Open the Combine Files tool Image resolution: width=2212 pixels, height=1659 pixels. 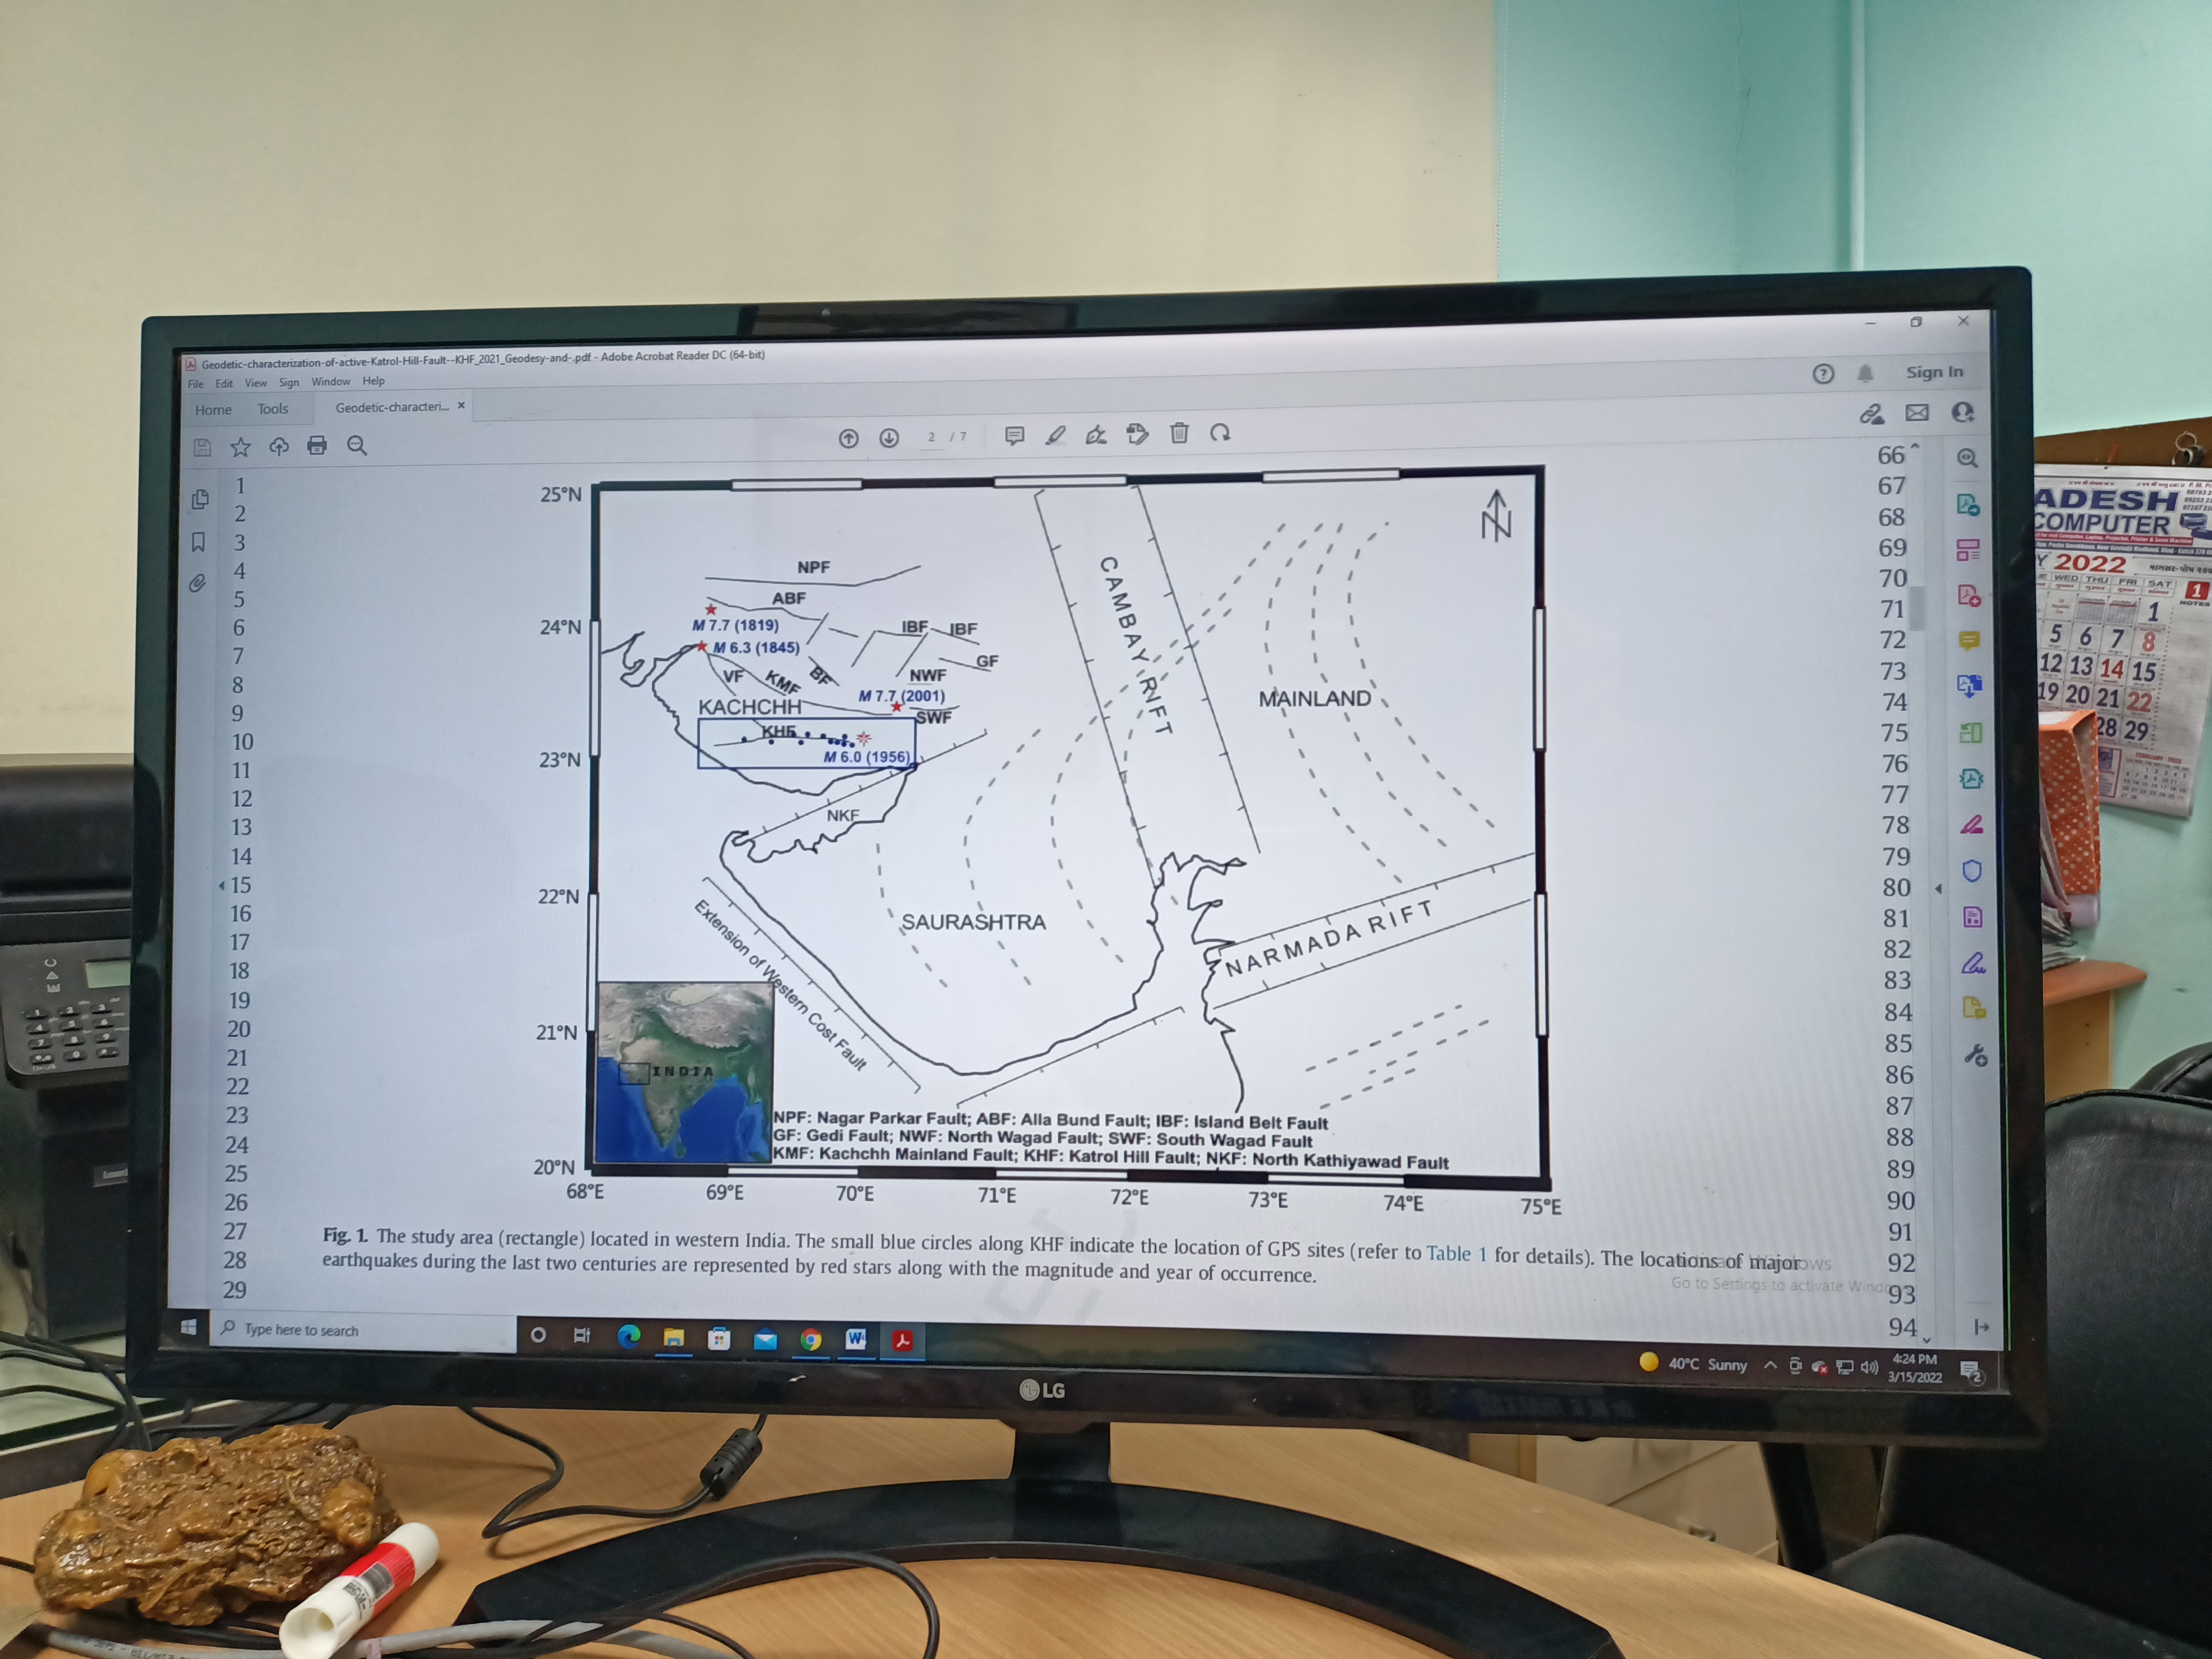click(1970, 686)
